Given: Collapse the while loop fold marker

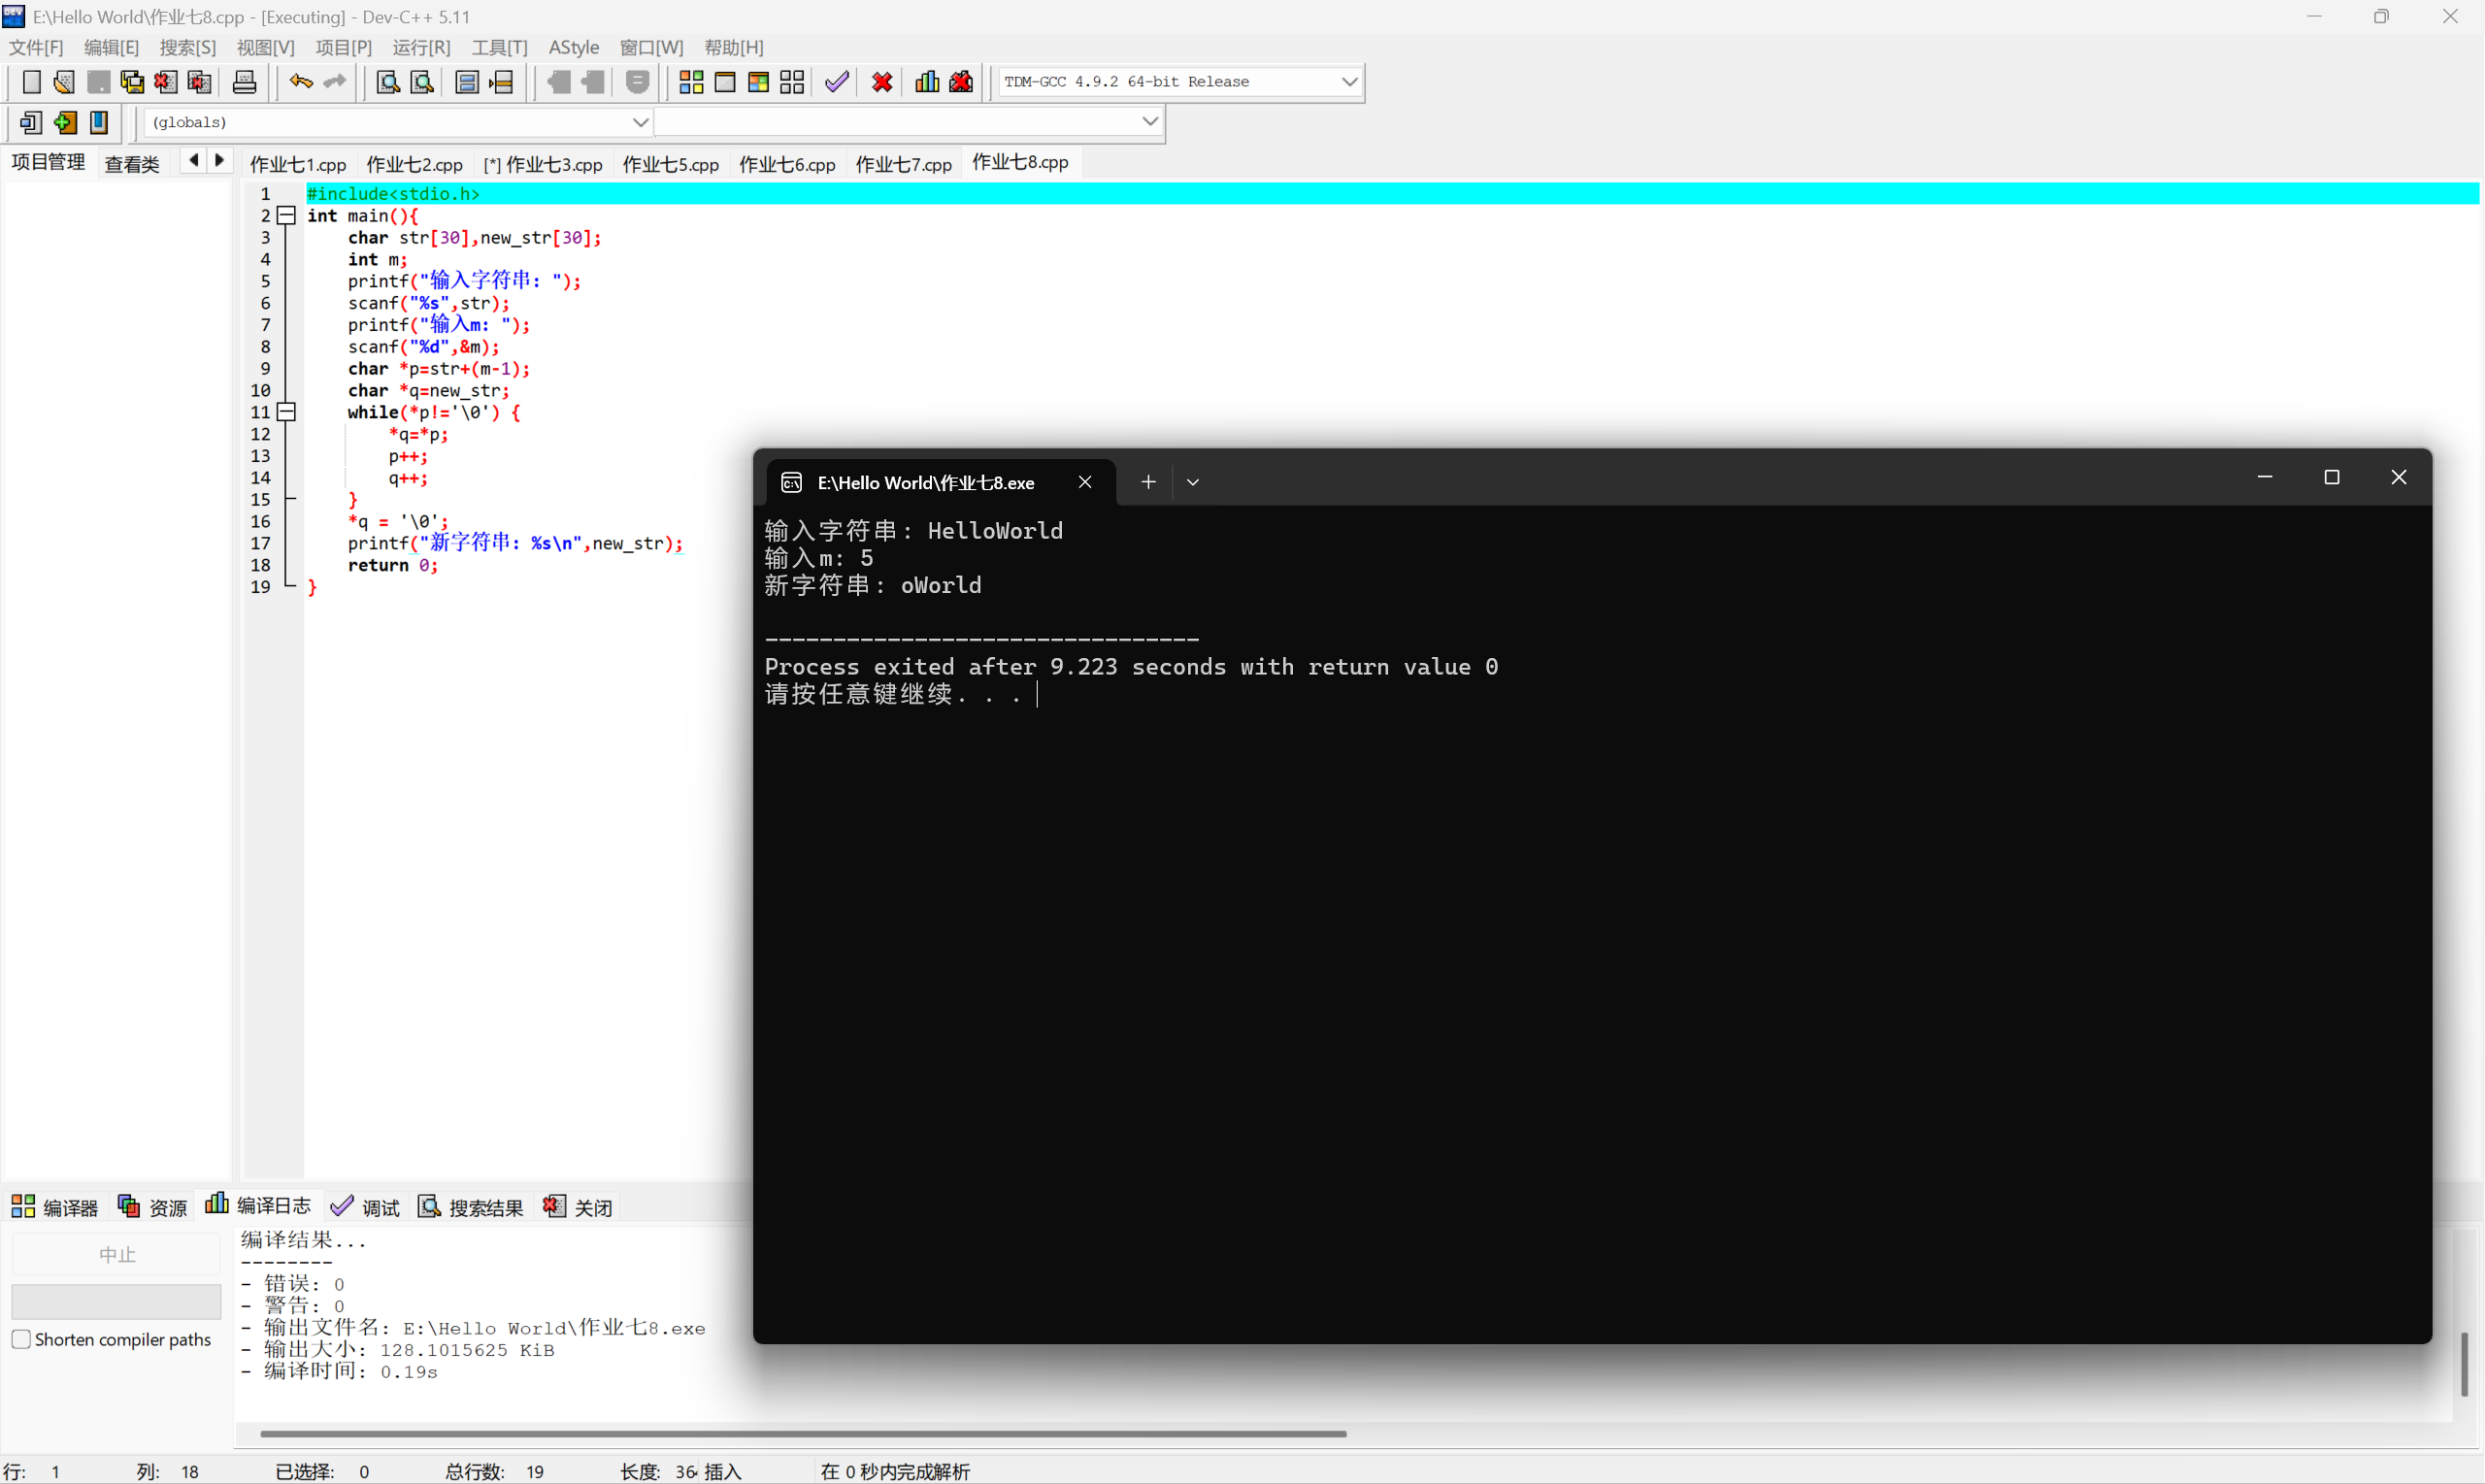Looking at the screenshot, I should click(x=287, y=412).
